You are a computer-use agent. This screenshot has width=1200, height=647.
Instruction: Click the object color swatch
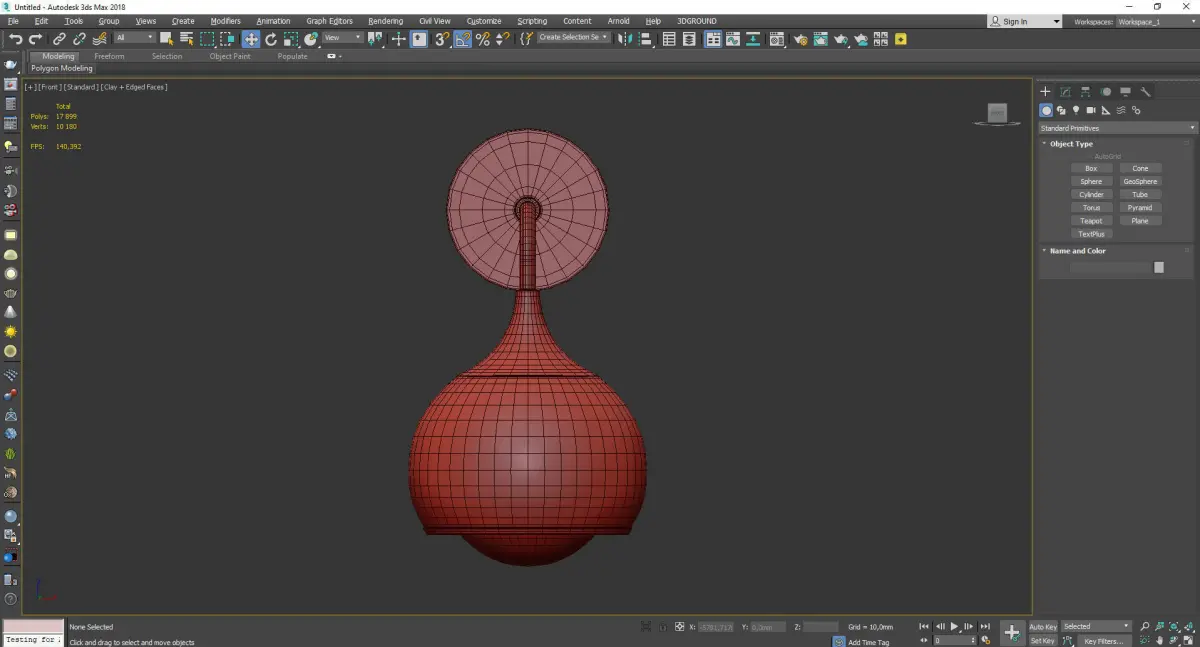coord(1159,267)
